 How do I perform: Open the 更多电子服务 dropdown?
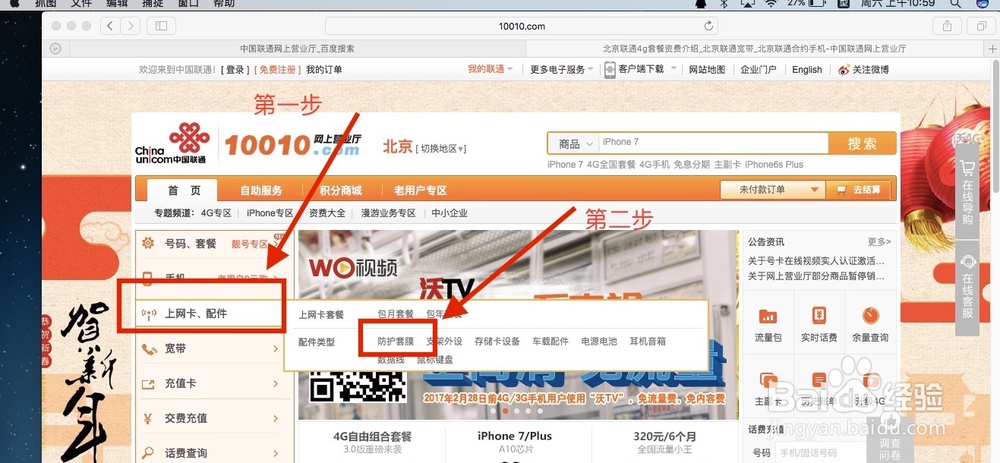561,70
